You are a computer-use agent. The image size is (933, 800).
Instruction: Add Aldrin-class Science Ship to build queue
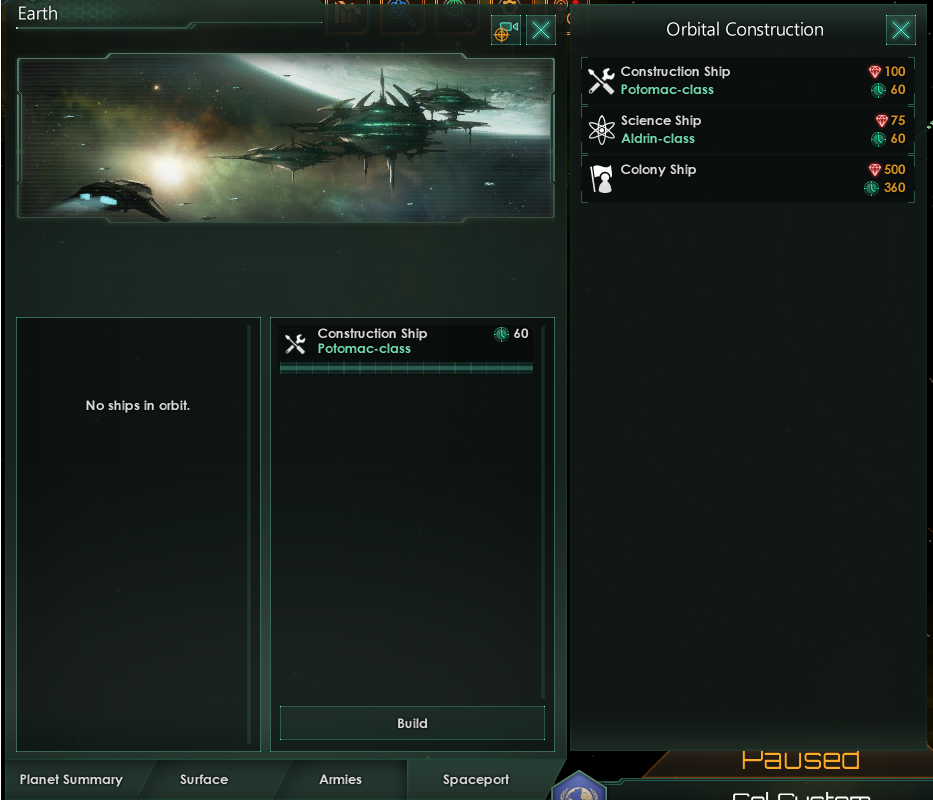[x=747, y=130]
